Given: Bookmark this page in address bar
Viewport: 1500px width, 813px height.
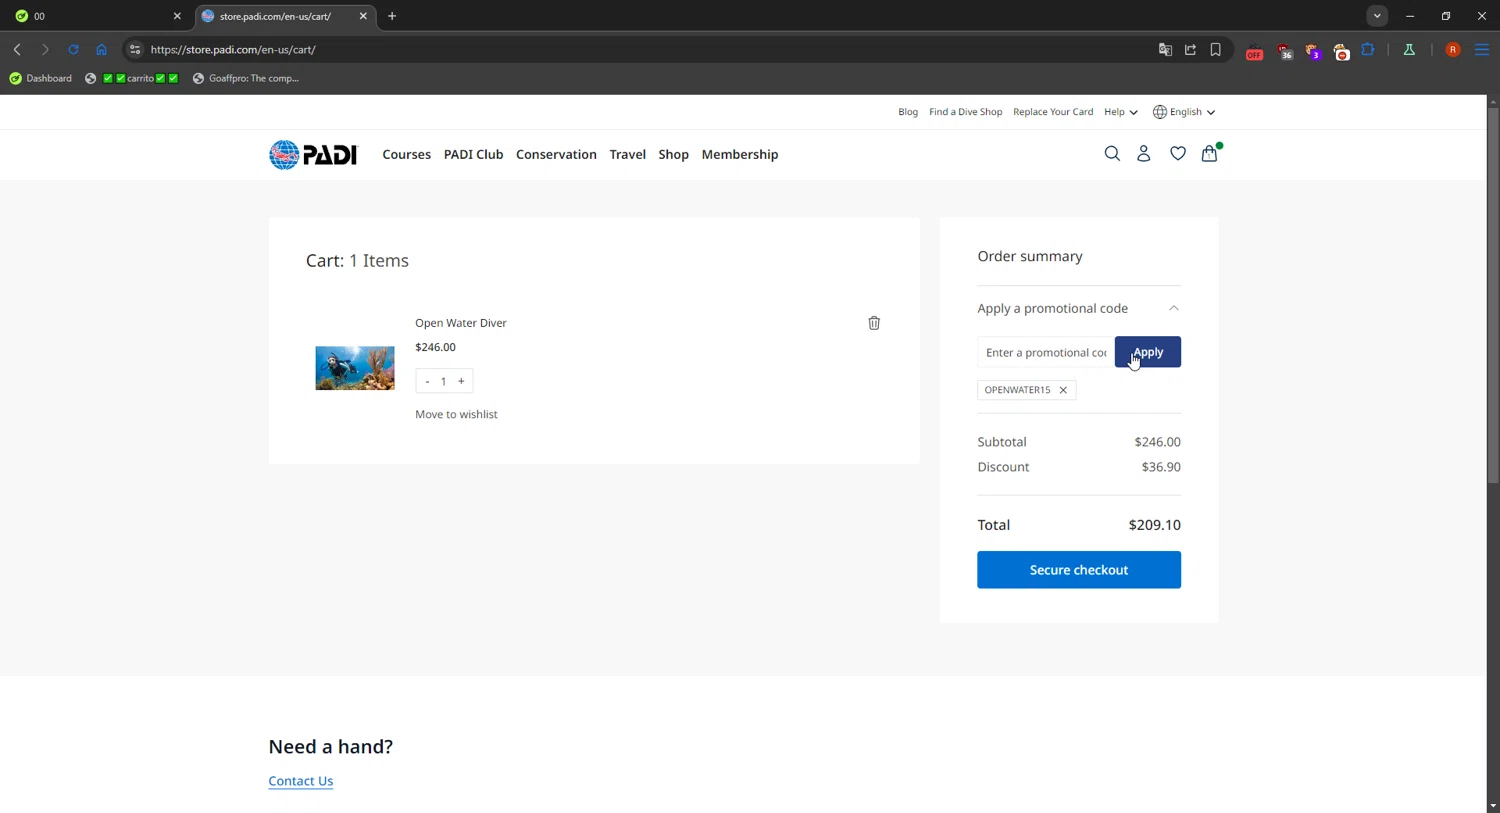Looking at the screenshot, I should click(1215, 50).
